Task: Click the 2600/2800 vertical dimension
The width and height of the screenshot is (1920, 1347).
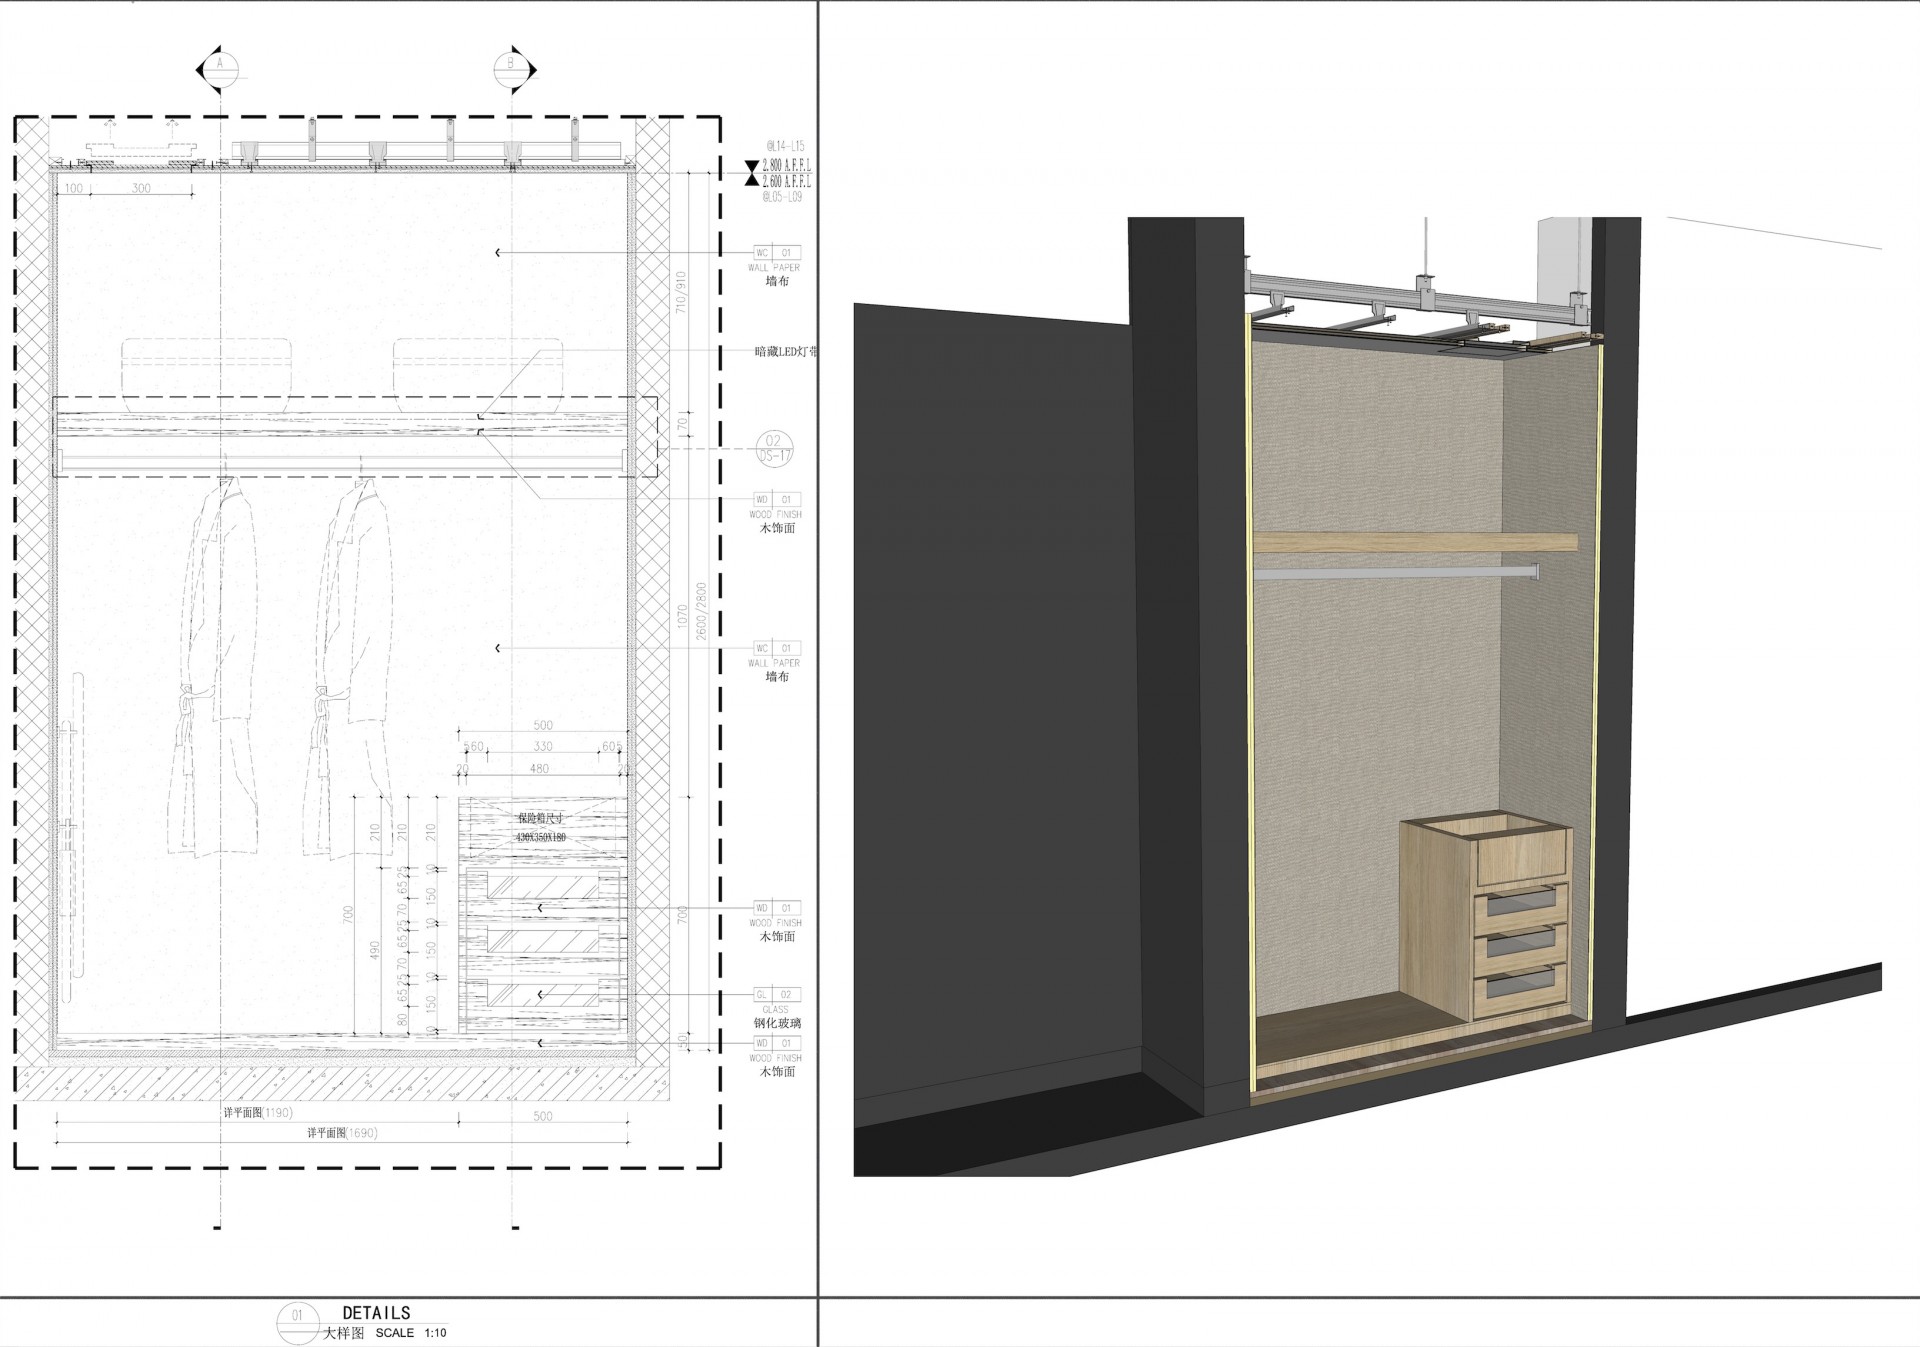Action: (701, 612)
